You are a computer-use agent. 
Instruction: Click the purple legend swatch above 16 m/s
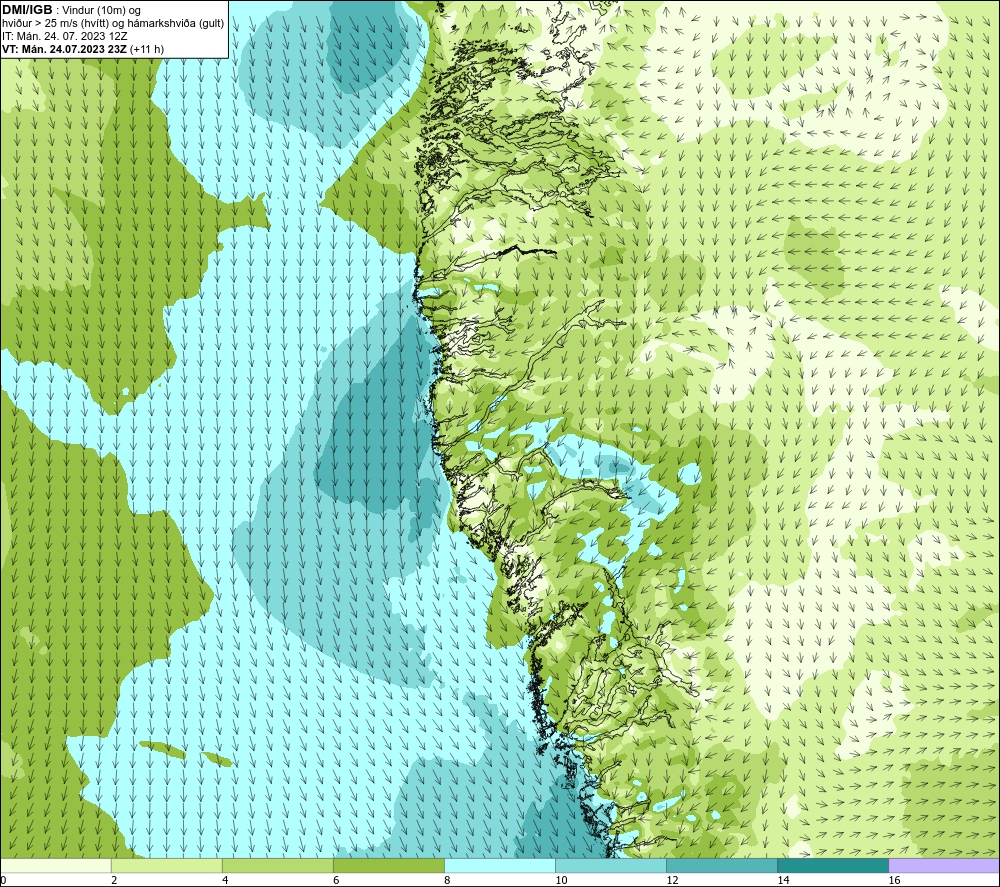[x=944, y=866]
